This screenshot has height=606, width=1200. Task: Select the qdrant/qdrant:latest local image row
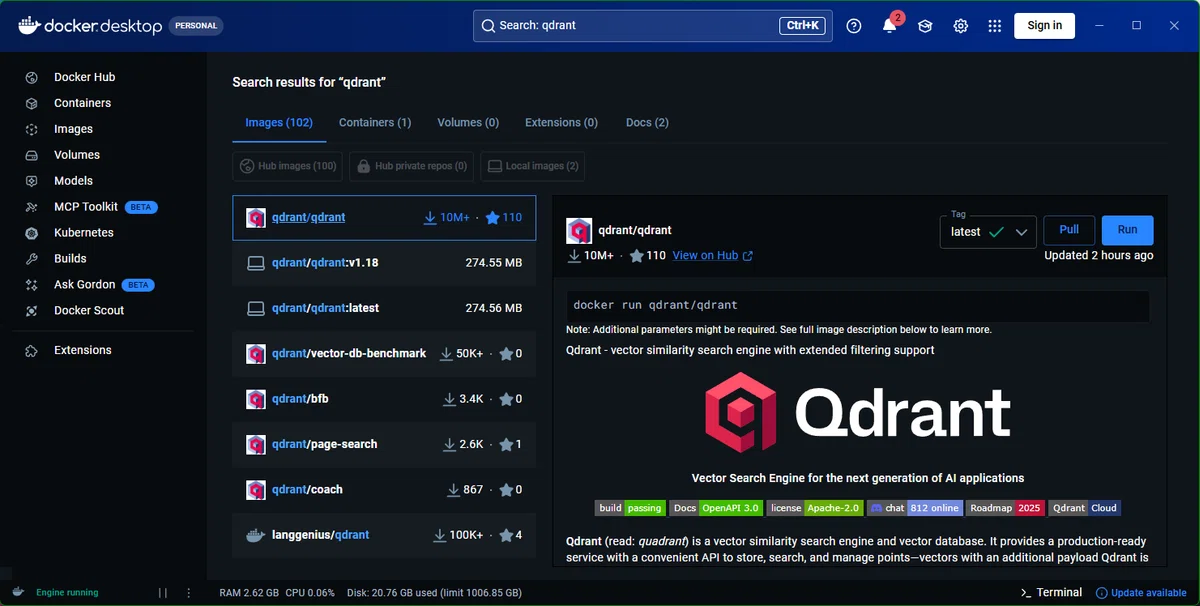click(384, 308)
